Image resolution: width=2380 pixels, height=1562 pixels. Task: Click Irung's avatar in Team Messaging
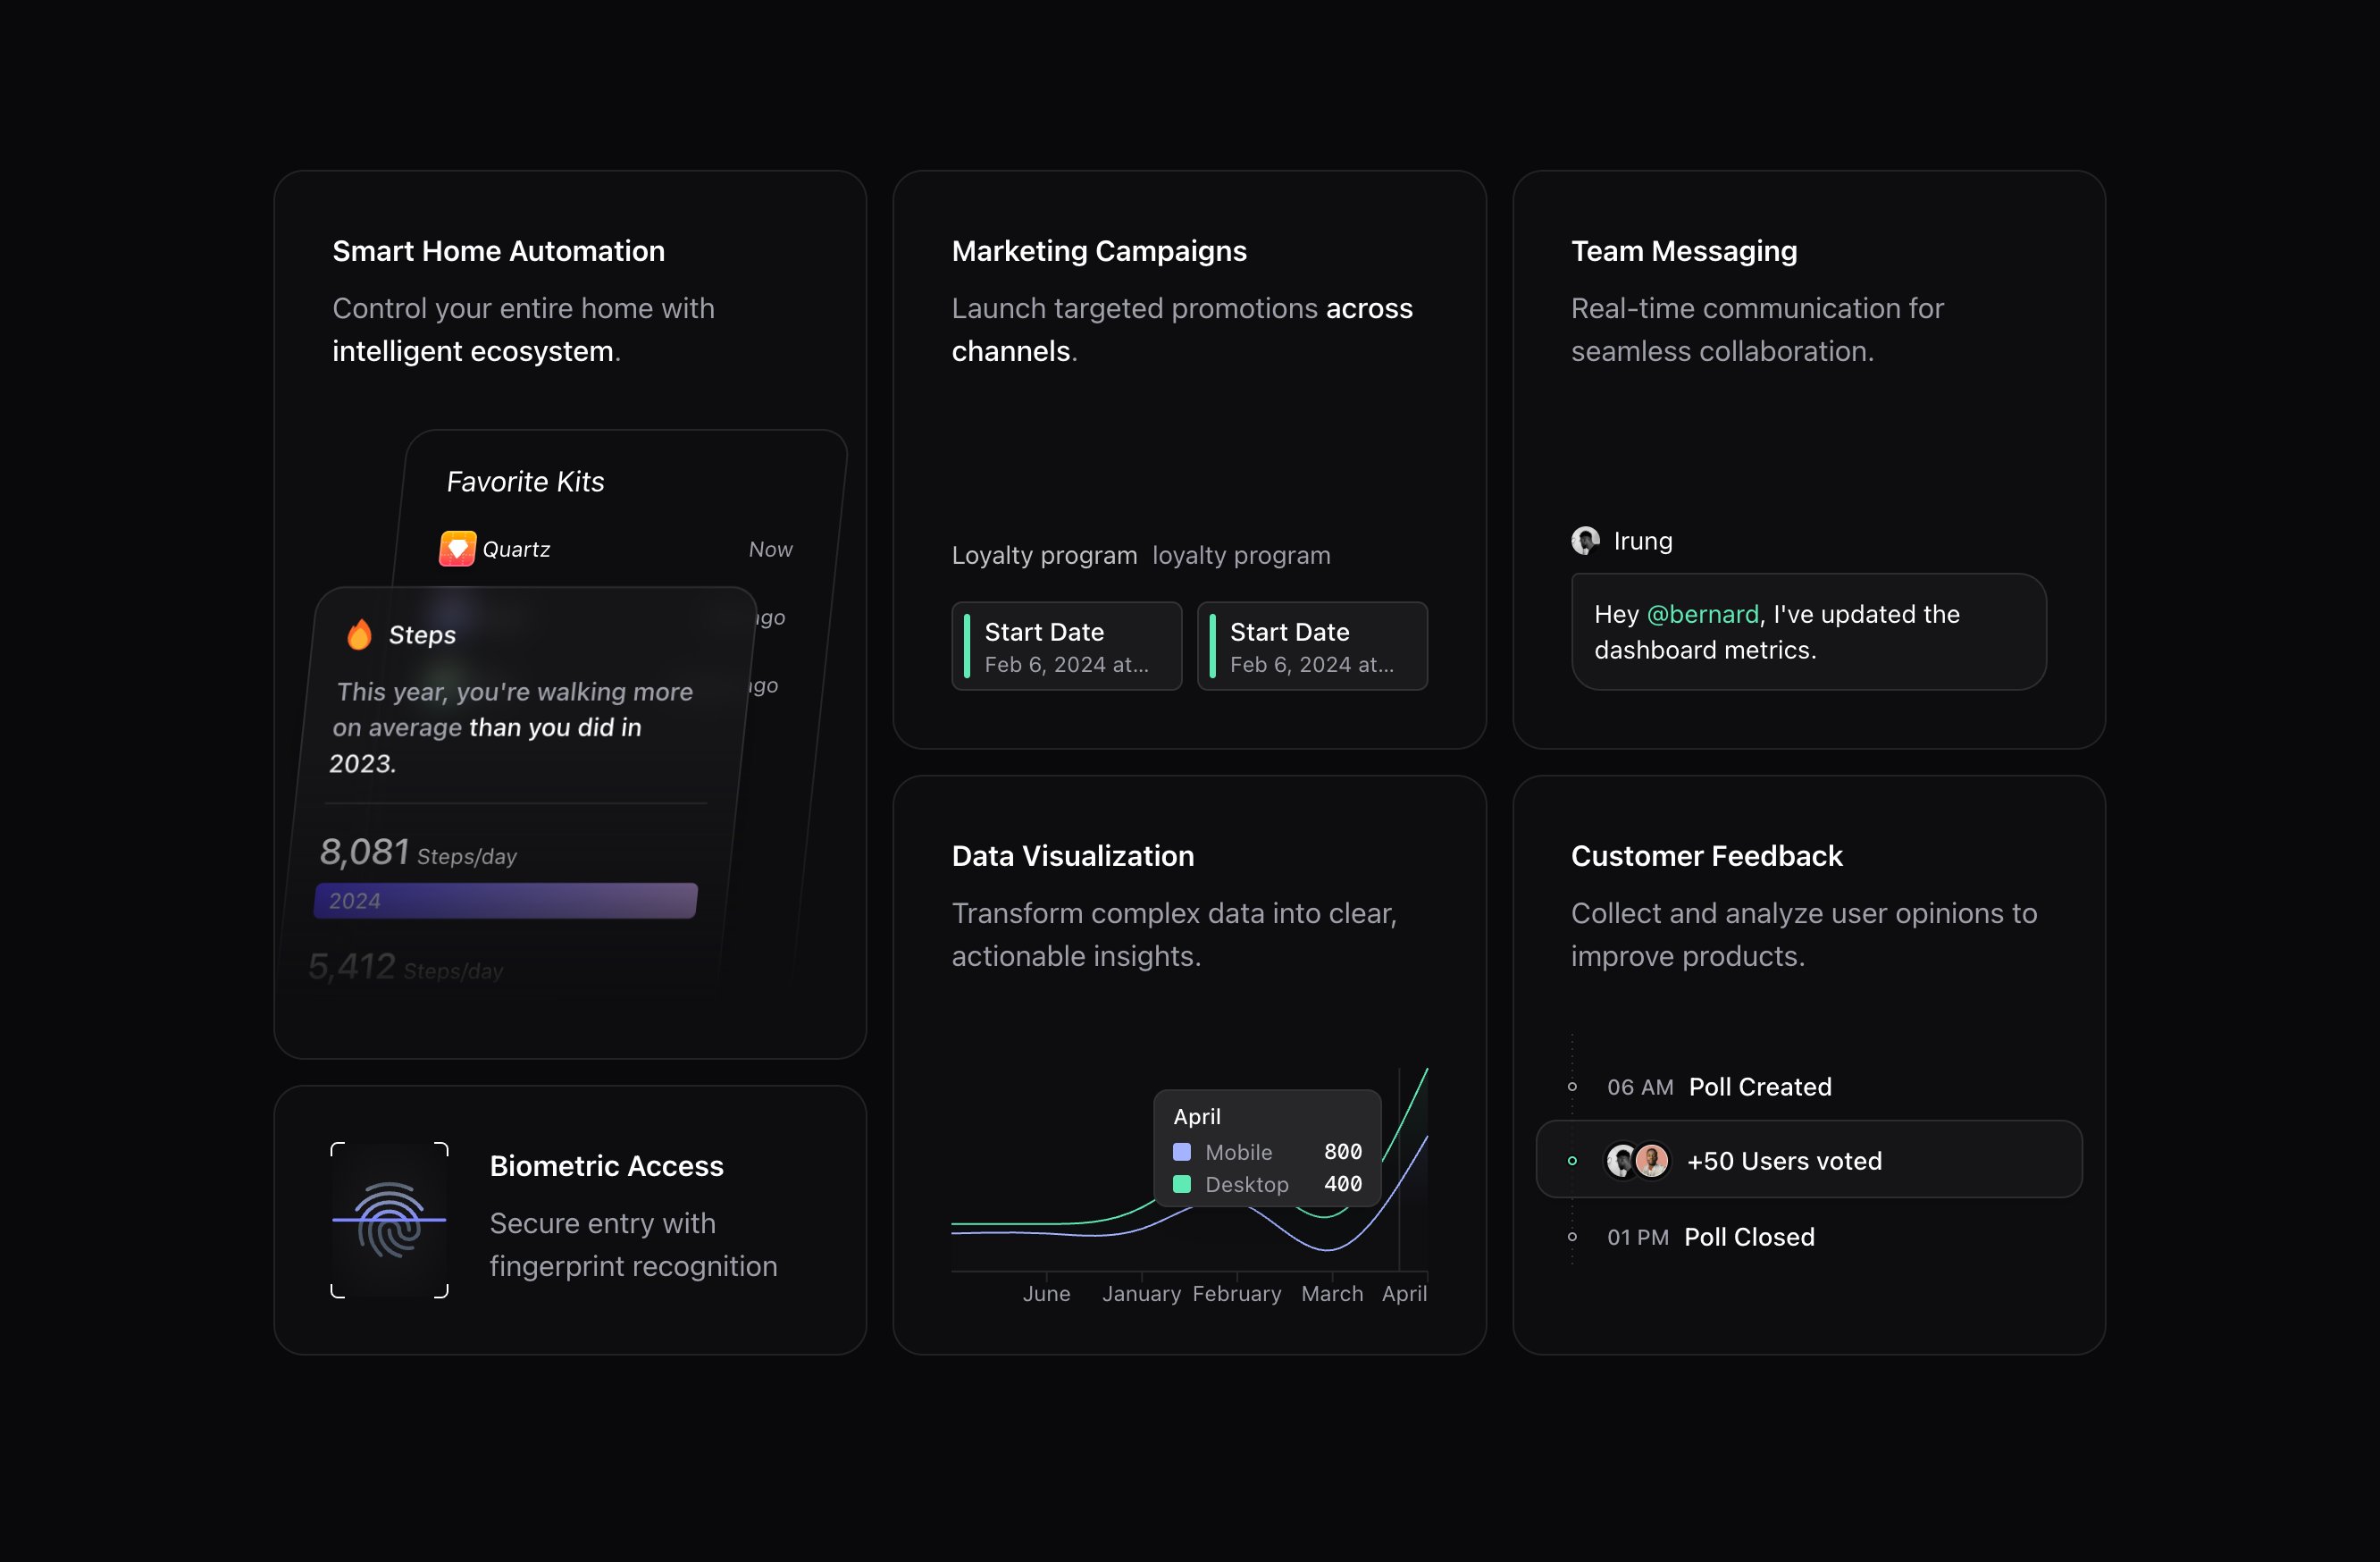pyautogui.click(x=1585, y=541)
